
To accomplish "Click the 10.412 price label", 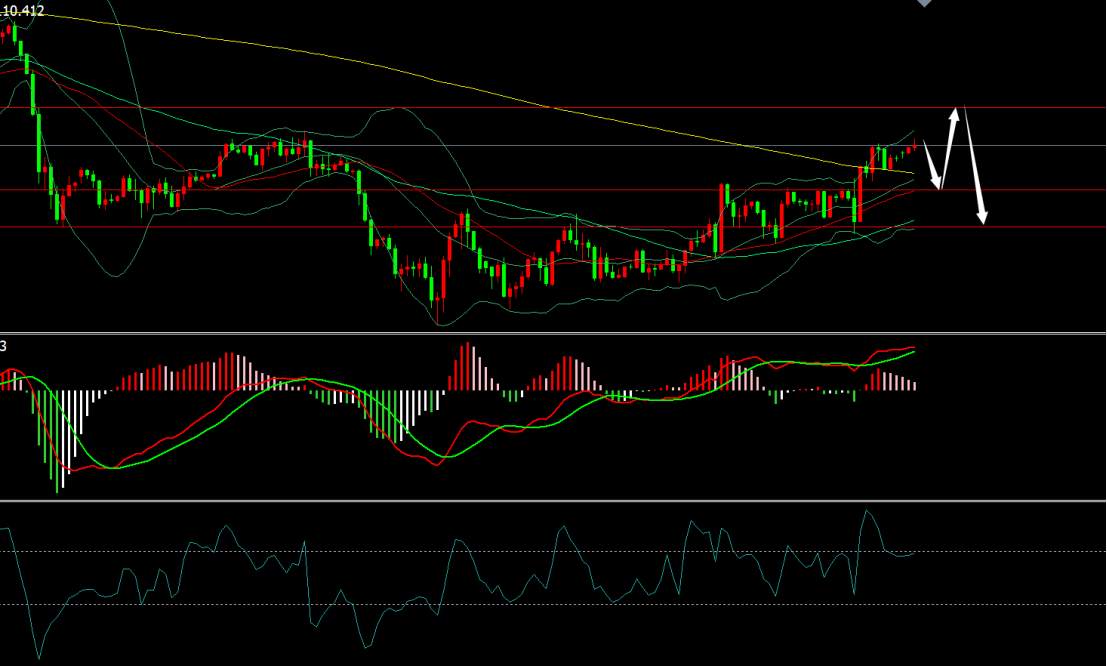I will click(x=23, y=11).
